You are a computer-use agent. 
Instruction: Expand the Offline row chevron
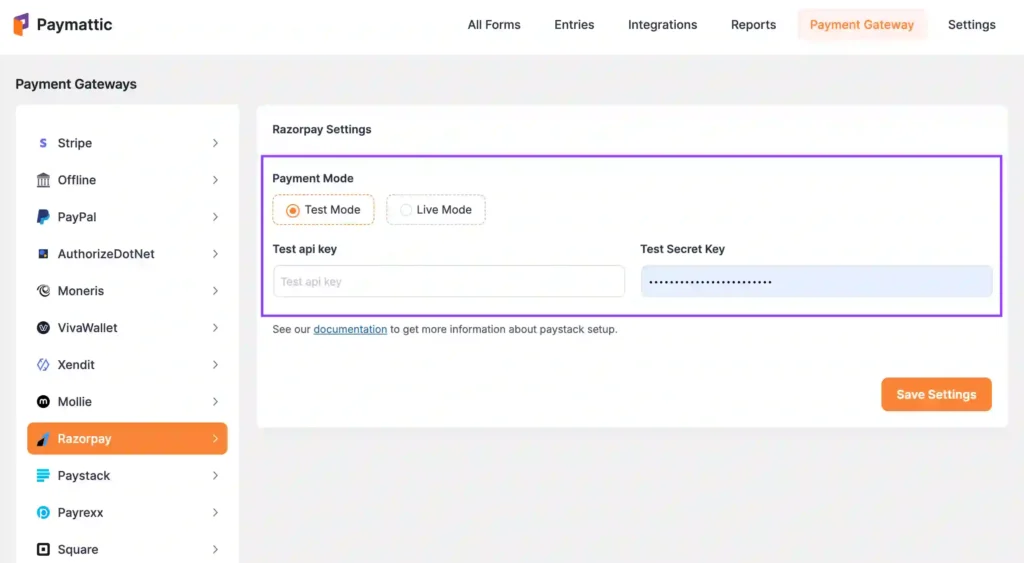click(215, 180)
